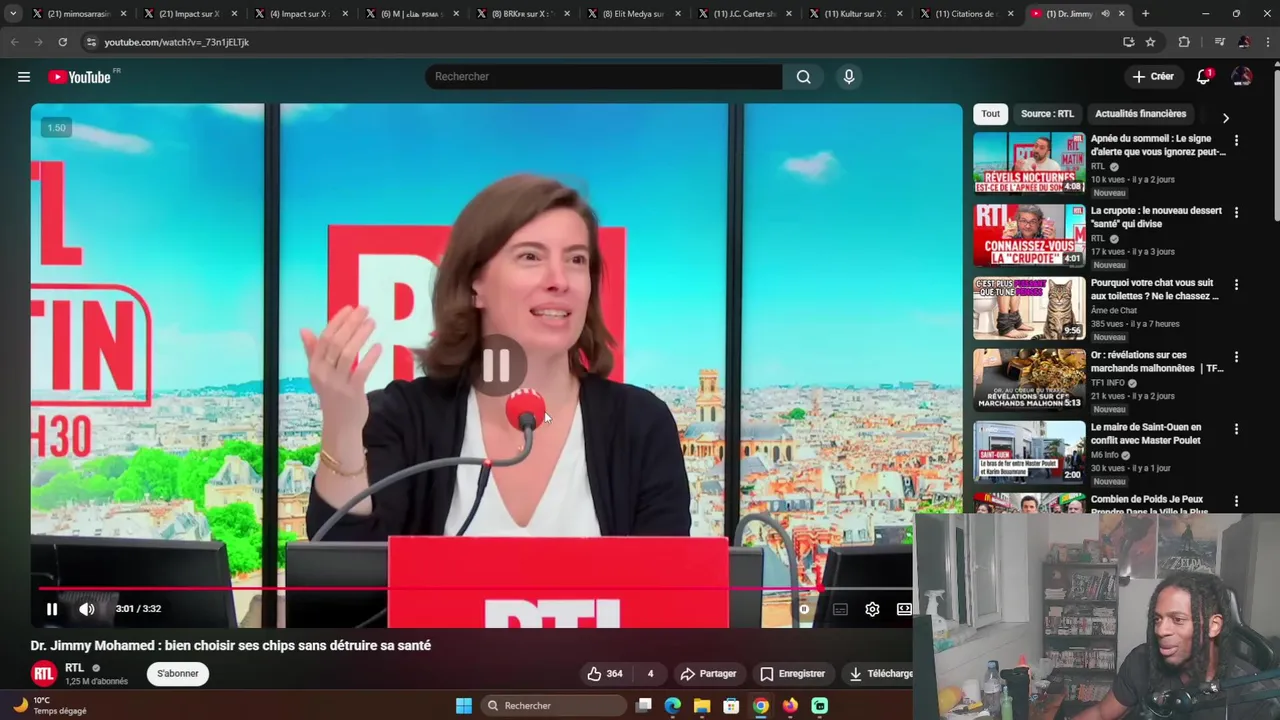Click the center pause overlay on video
This screenshot has height=720, width=1280.
pos(497,366)
